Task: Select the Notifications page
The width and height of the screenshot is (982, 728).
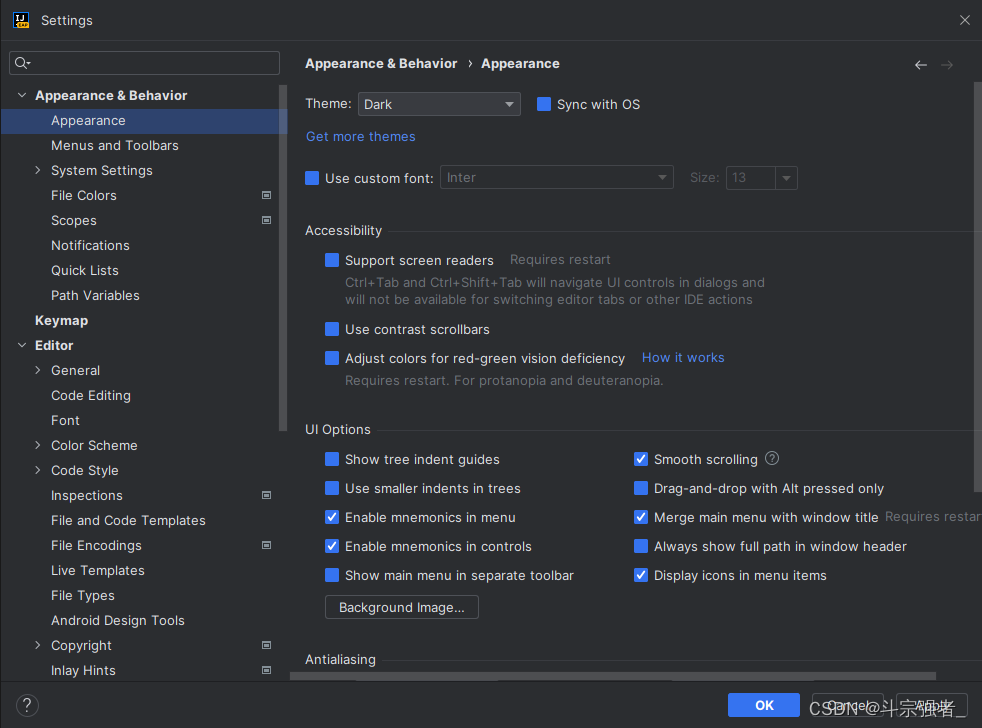Action: (90, 246)
